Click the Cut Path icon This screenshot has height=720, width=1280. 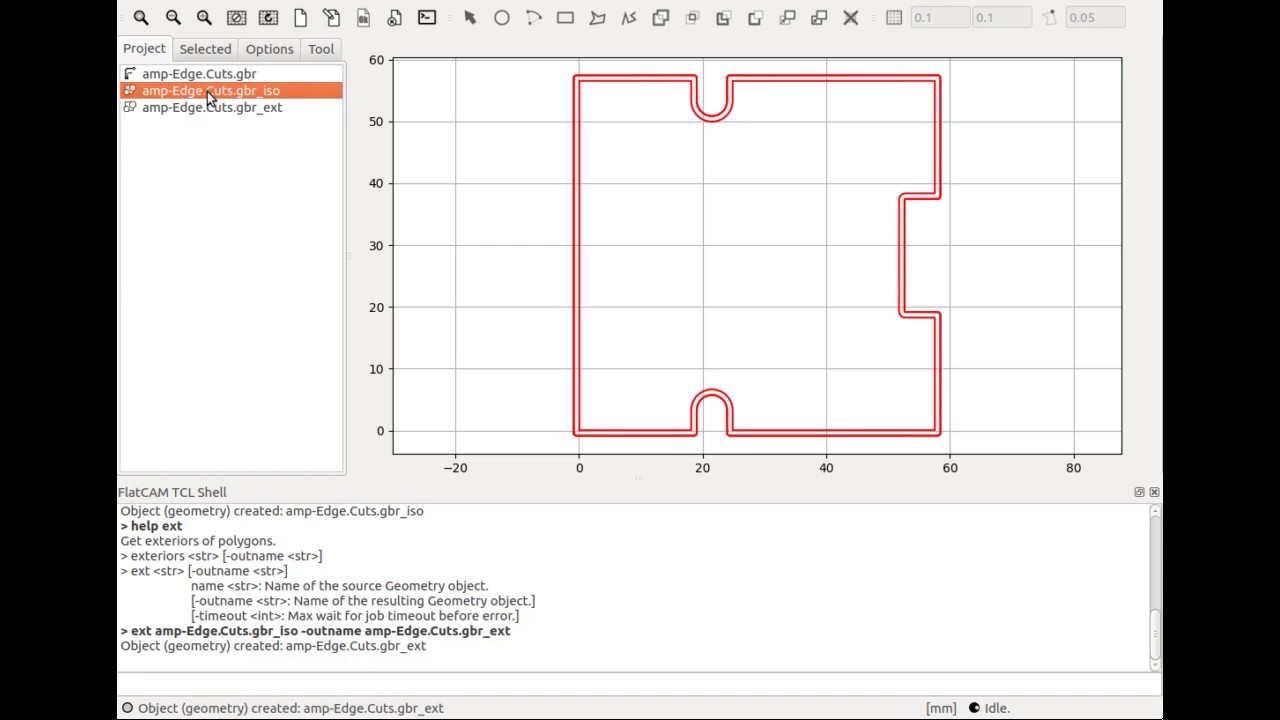pyautogui.click(x=756, y=17)
